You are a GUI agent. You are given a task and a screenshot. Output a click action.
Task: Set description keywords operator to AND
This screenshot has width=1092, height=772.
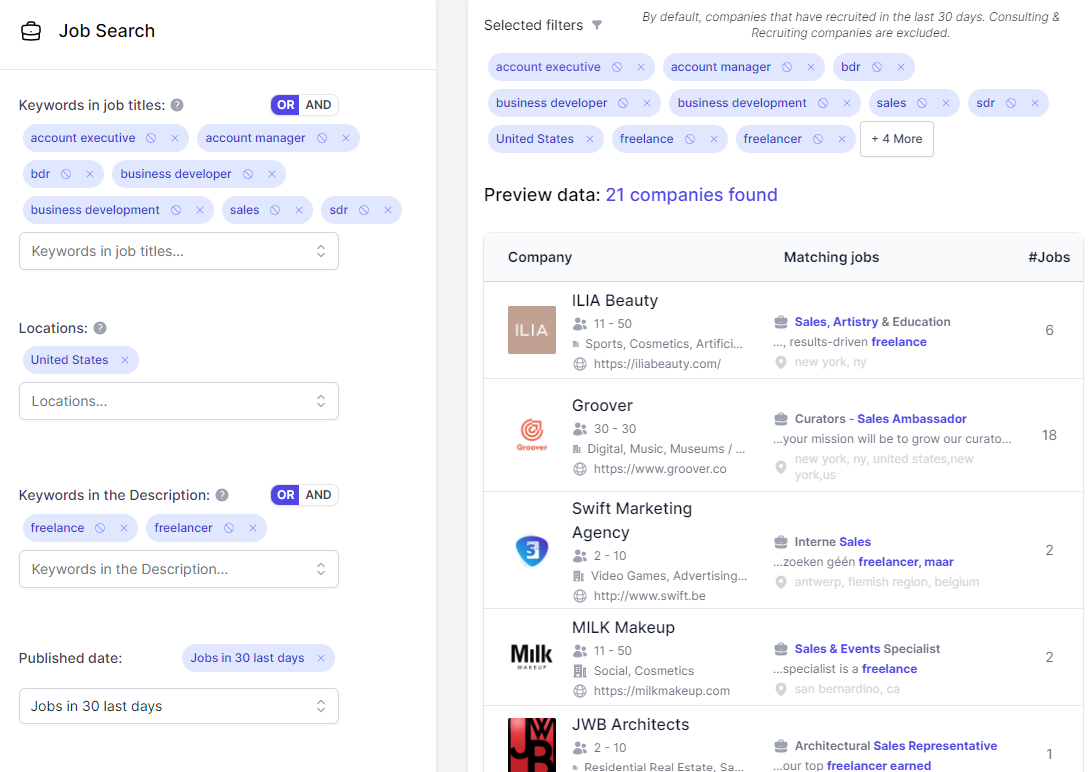pos(318,494)
